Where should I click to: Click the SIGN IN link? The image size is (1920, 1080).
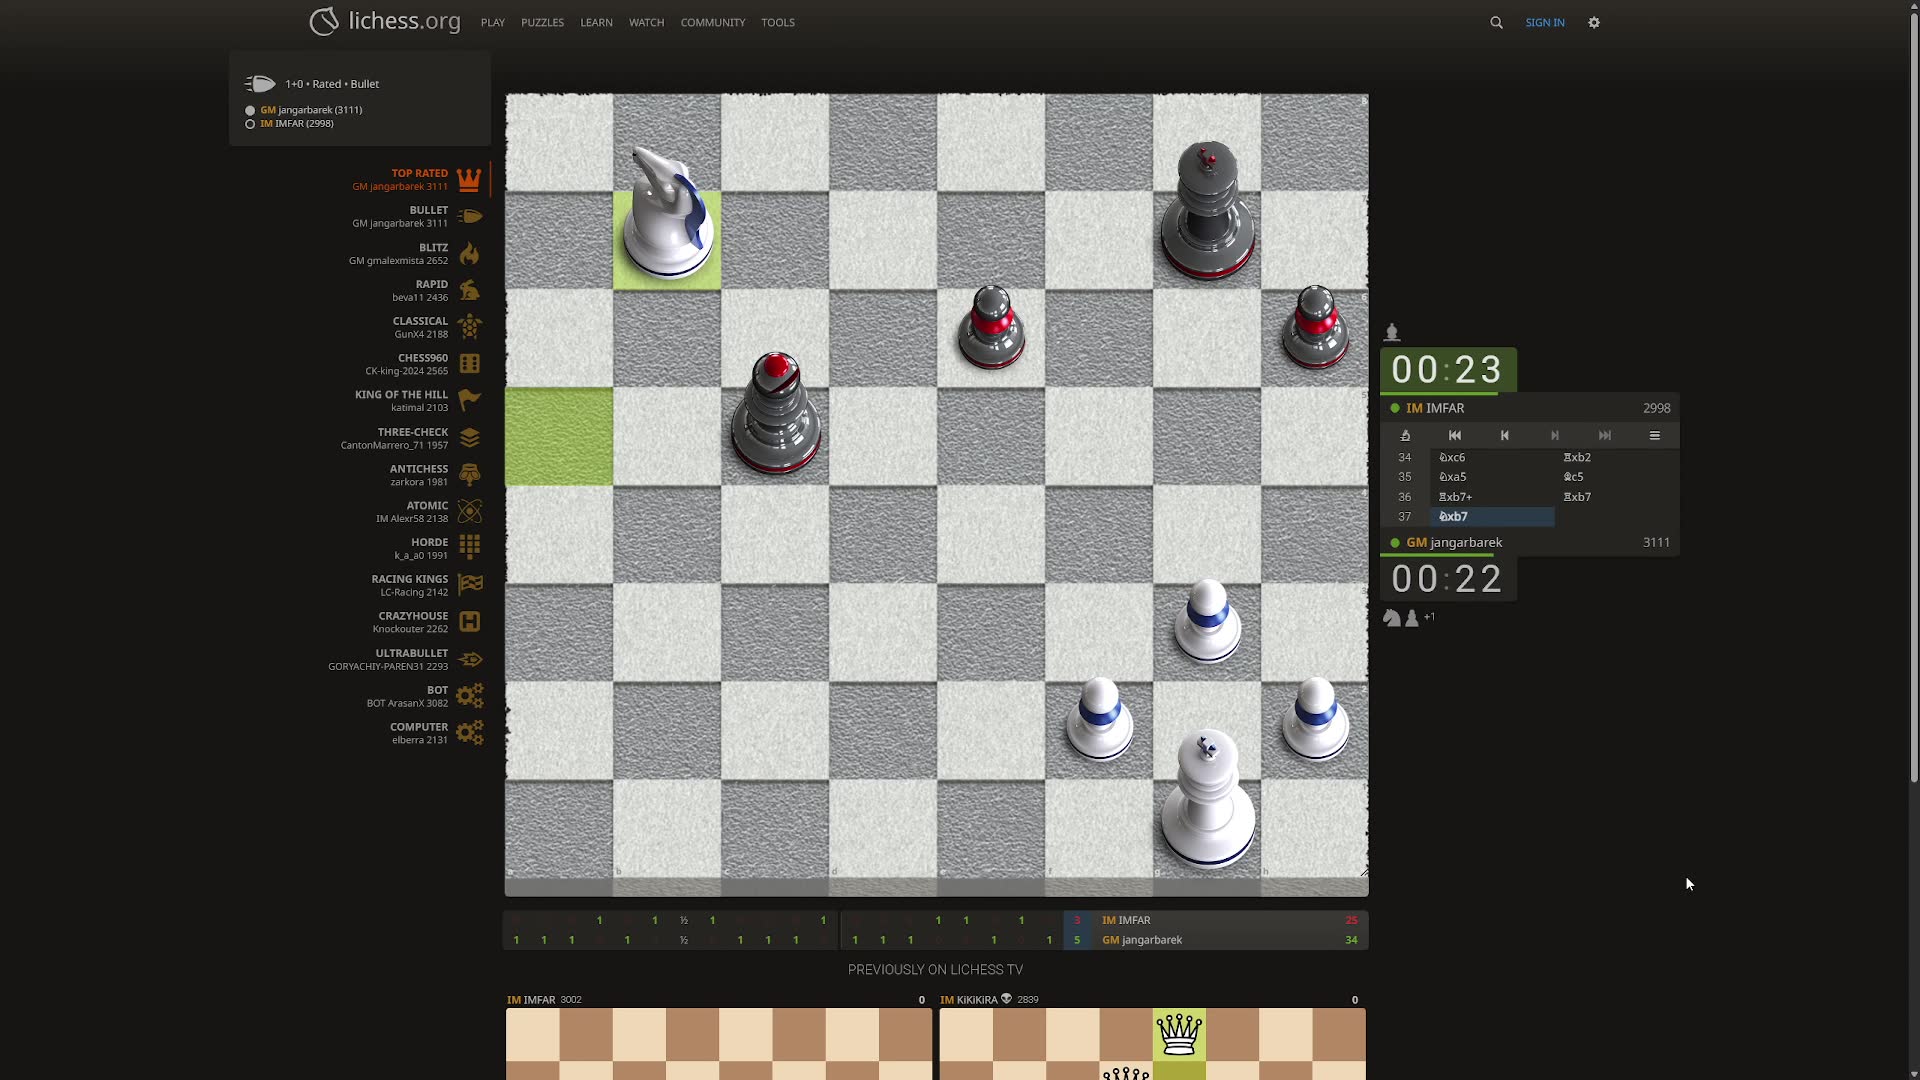[x=1544, y=22]
